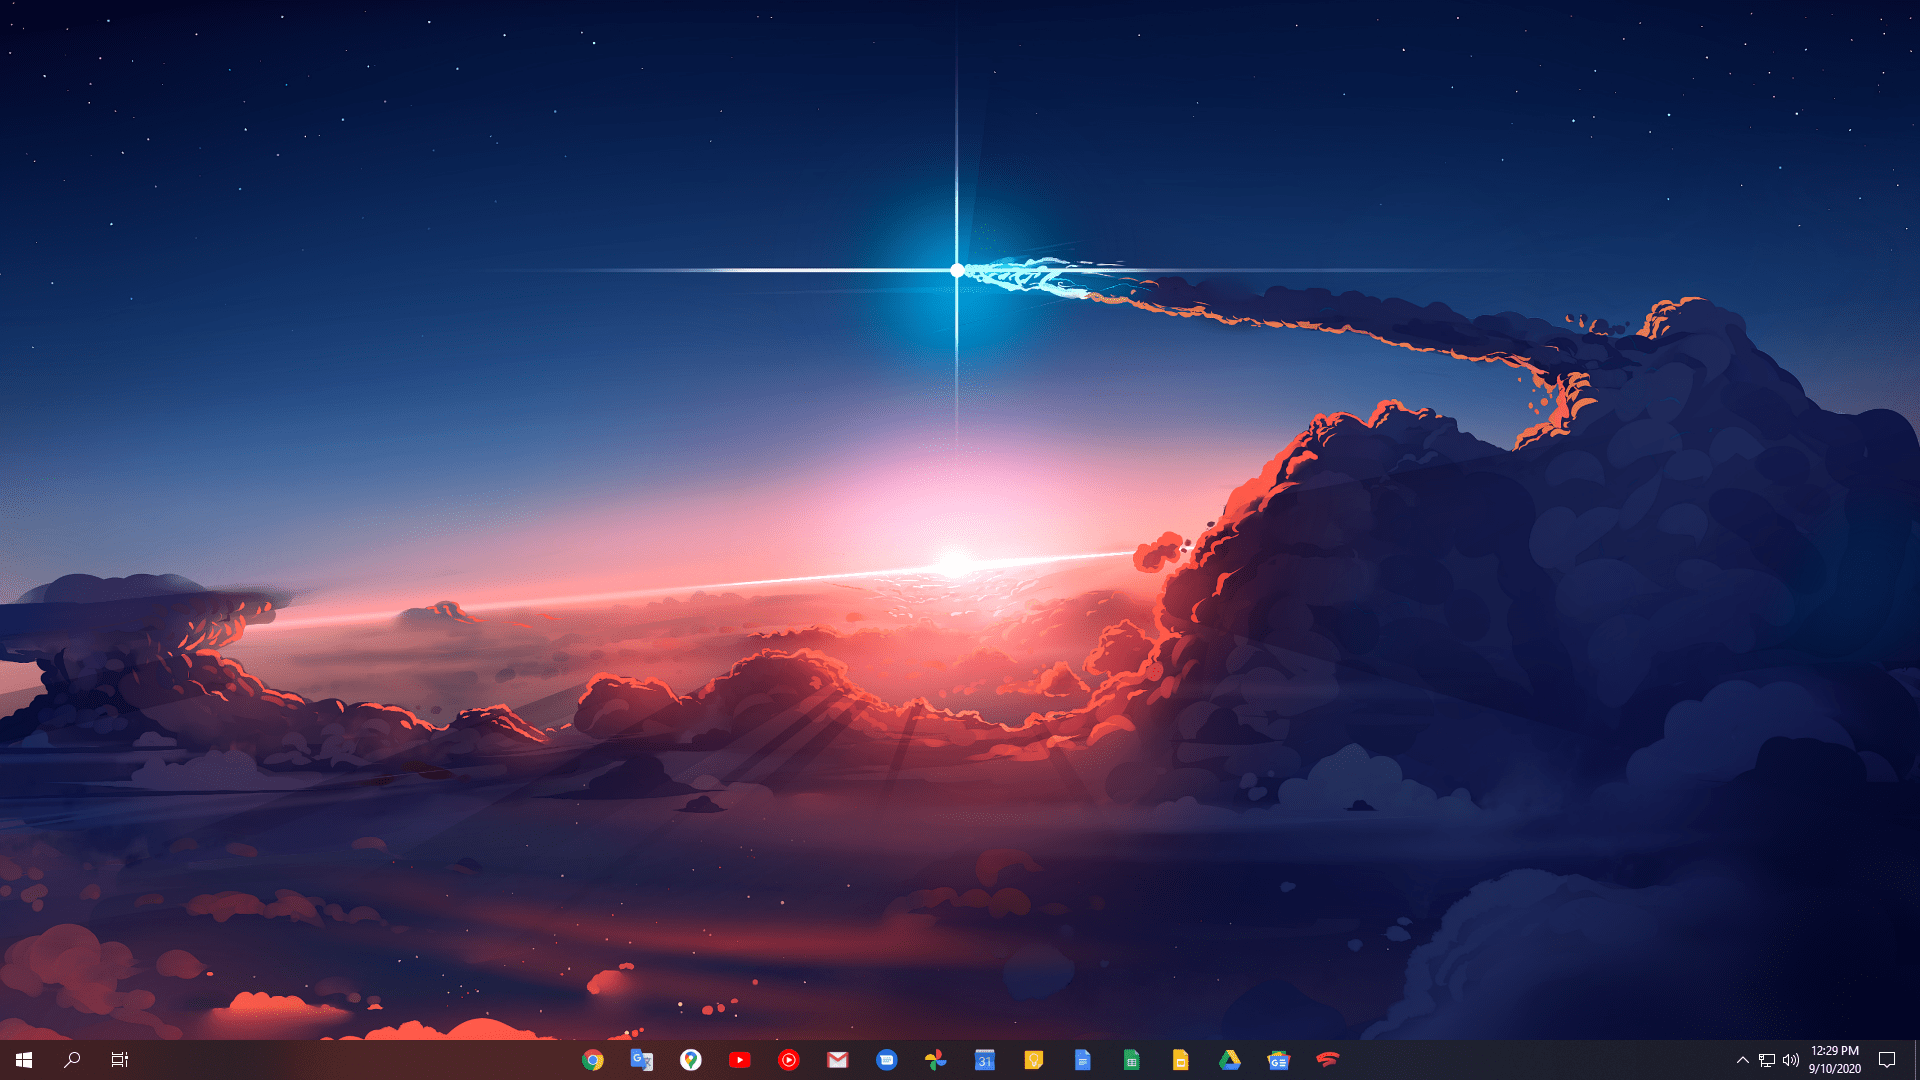Screen dimensions: 1920x1080
Task: Open Gmail
Action: pyautogui.click(x=837, y=1059)
